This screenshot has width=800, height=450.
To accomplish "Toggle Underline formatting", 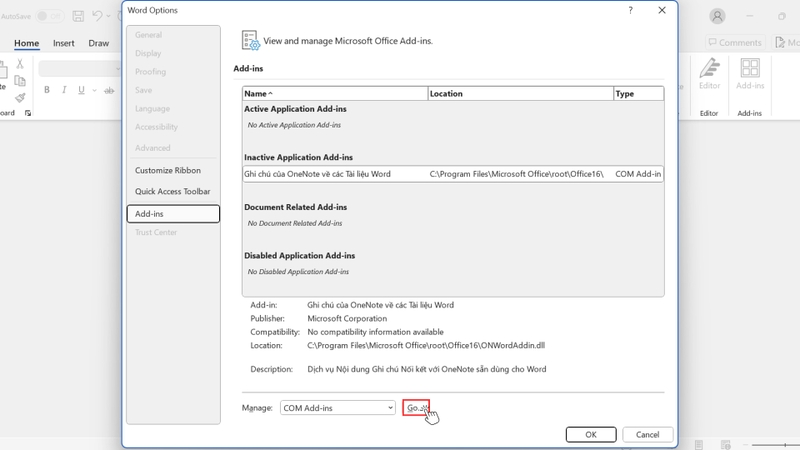I will [x=81, y=90].
